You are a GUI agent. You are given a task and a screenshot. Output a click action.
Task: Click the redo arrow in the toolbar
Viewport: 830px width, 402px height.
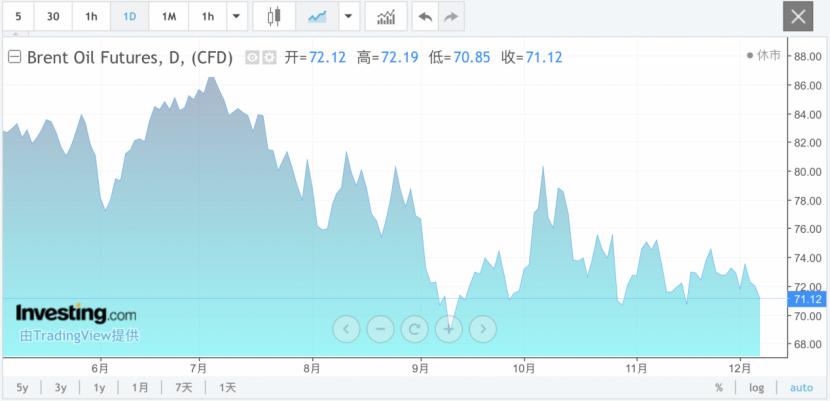pos(450,17)
